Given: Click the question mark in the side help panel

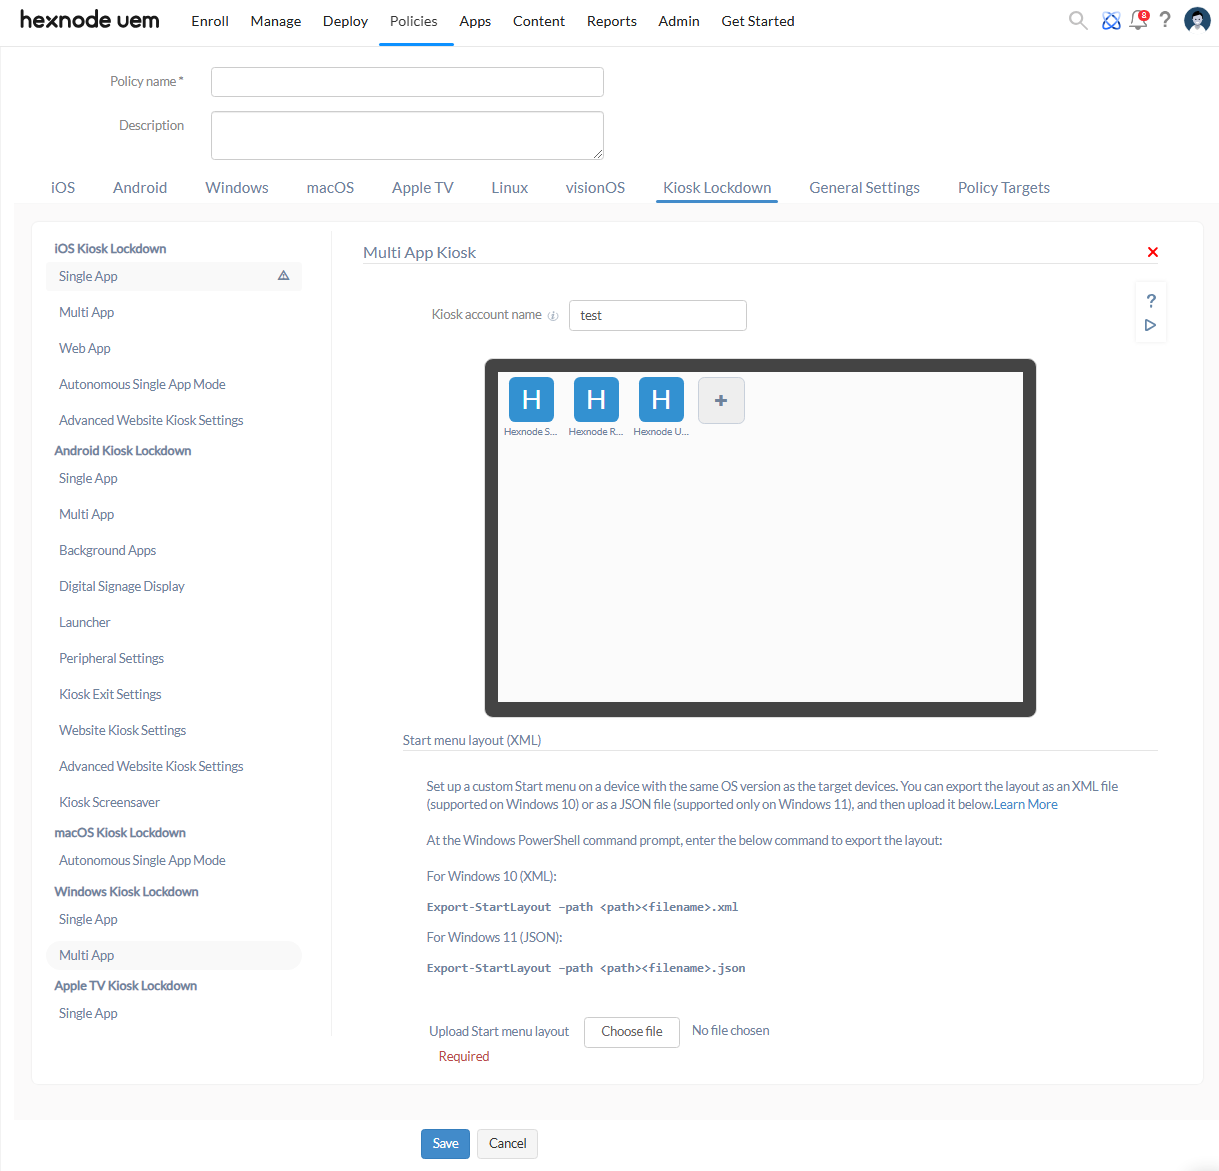Looking at the screenshot, I should point(1151,300).
